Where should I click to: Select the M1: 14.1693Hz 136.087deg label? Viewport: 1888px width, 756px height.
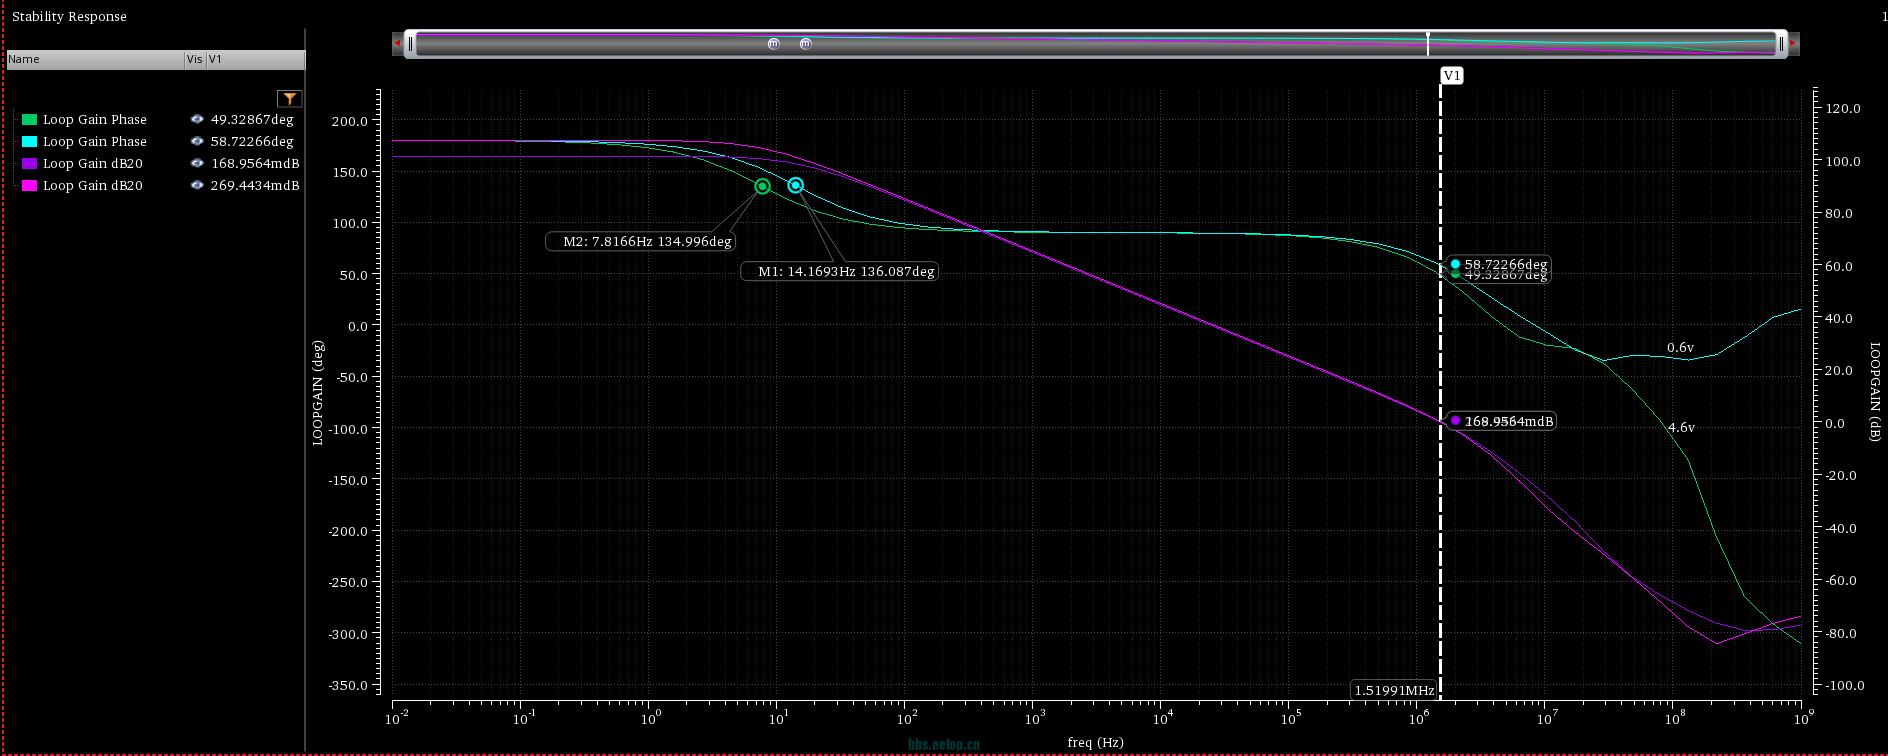coord(839,271)
